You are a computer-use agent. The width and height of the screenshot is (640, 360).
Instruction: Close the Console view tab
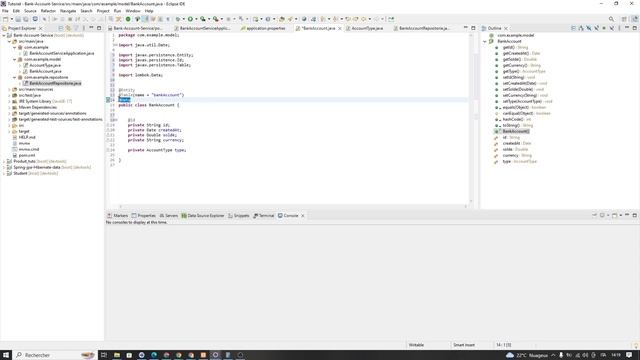(x=302, y=216)
